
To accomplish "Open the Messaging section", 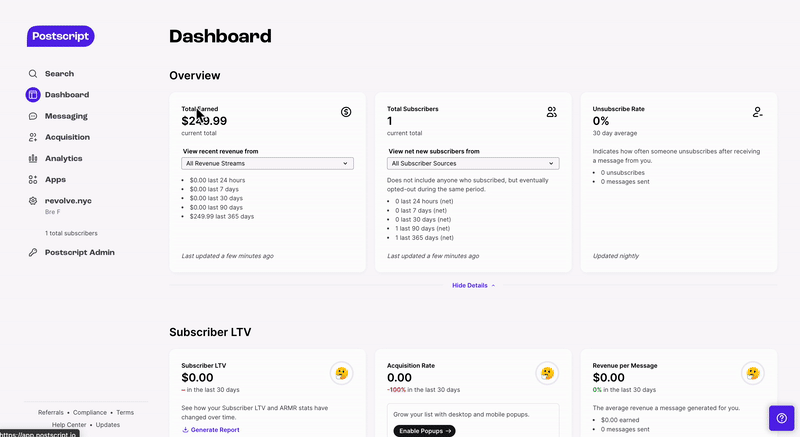I will (66, 116).
